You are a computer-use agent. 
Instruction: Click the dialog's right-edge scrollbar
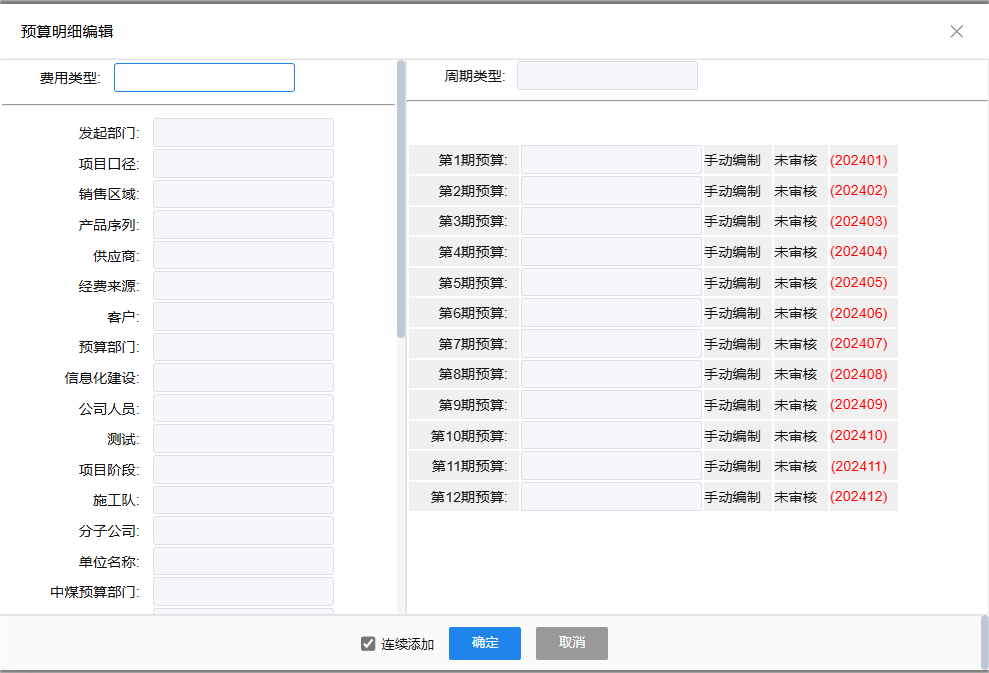pyautogui.click(x=984, y=640)
